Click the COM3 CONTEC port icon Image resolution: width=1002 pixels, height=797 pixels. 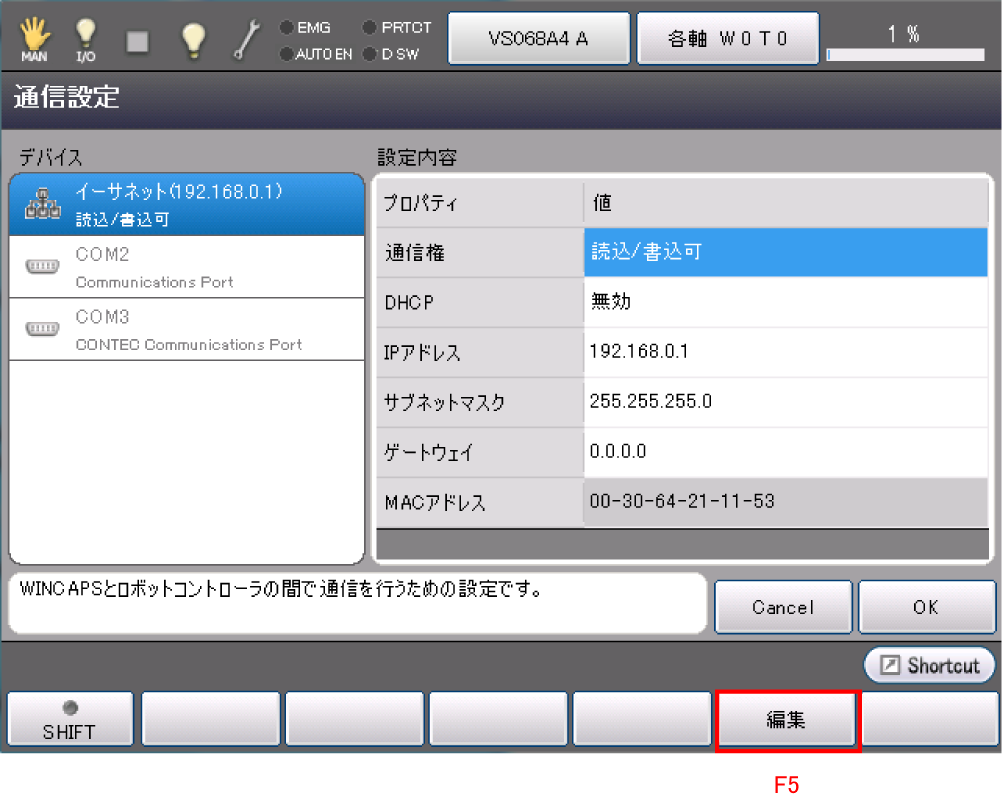click(x=42, y=329)
